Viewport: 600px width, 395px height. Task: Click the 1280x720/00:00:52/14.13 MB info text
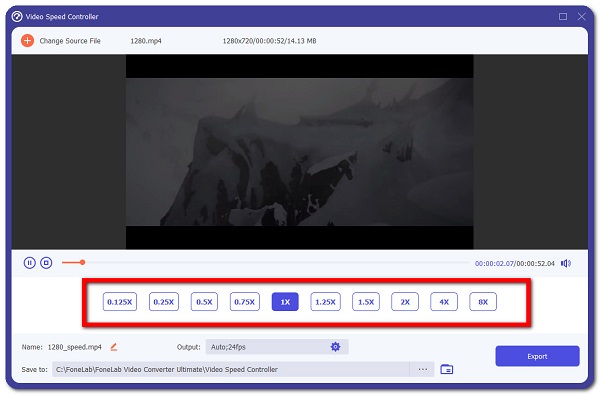pos(269,41)
